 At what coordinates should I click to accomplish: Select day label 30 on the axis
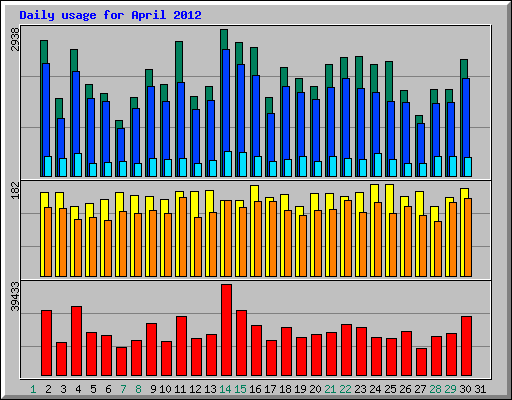(x=465, y=389)
